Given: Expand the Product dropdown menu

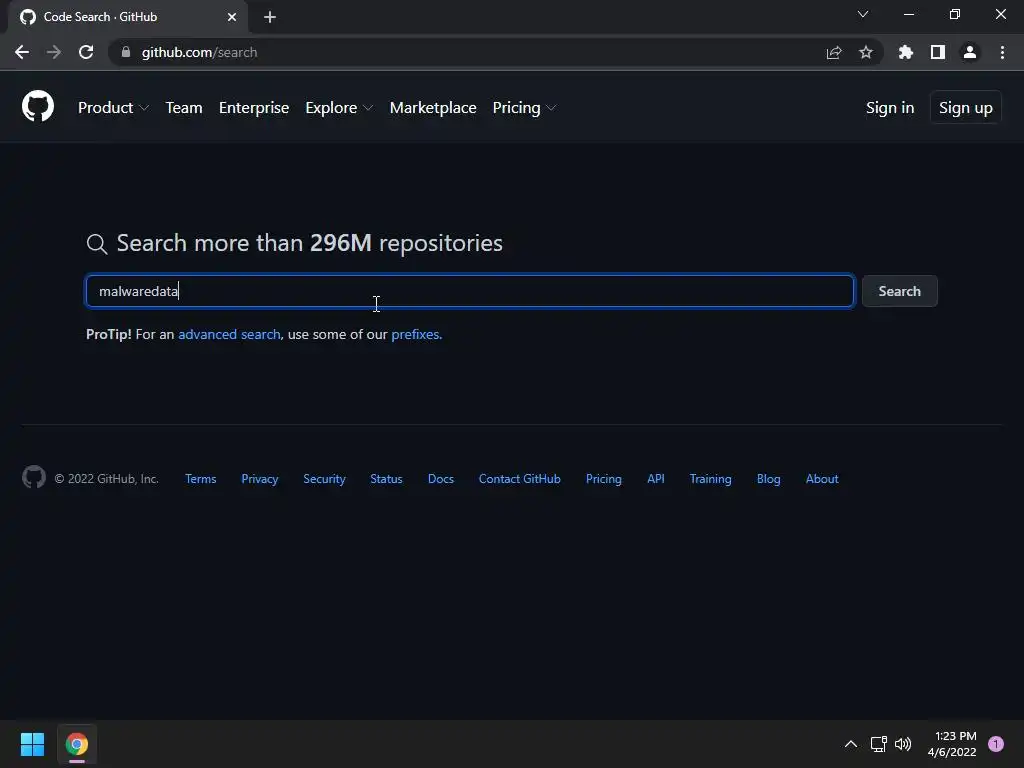Looking at the screenshot, I should 113,108.
